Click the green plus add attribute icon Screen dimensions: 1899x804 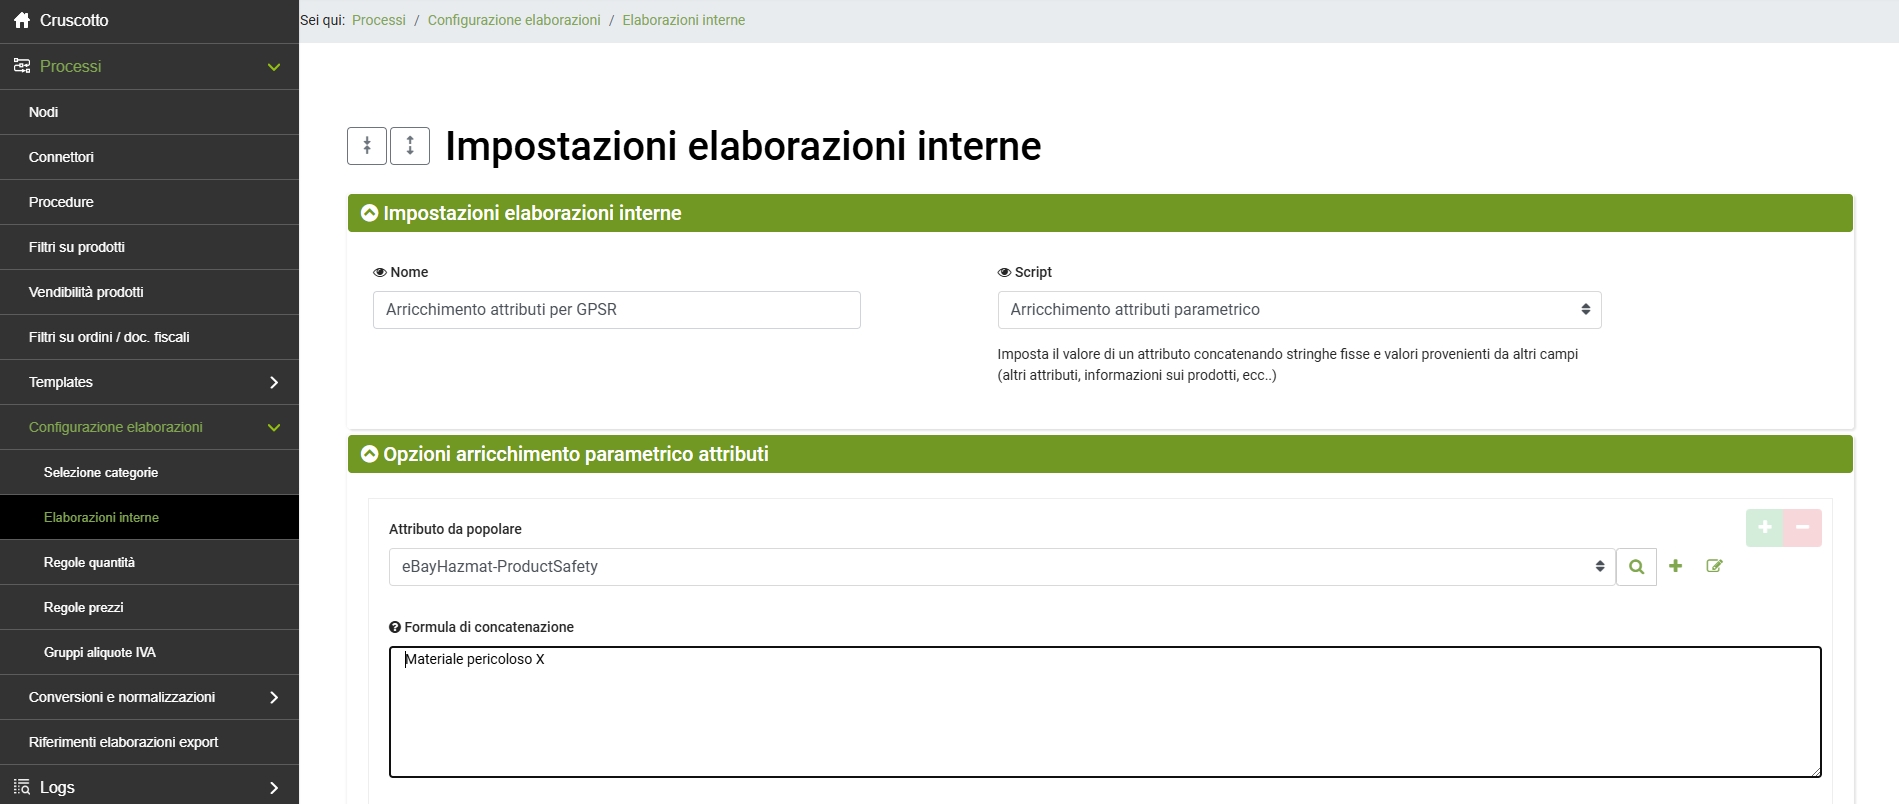click(x=1675, y=566)
